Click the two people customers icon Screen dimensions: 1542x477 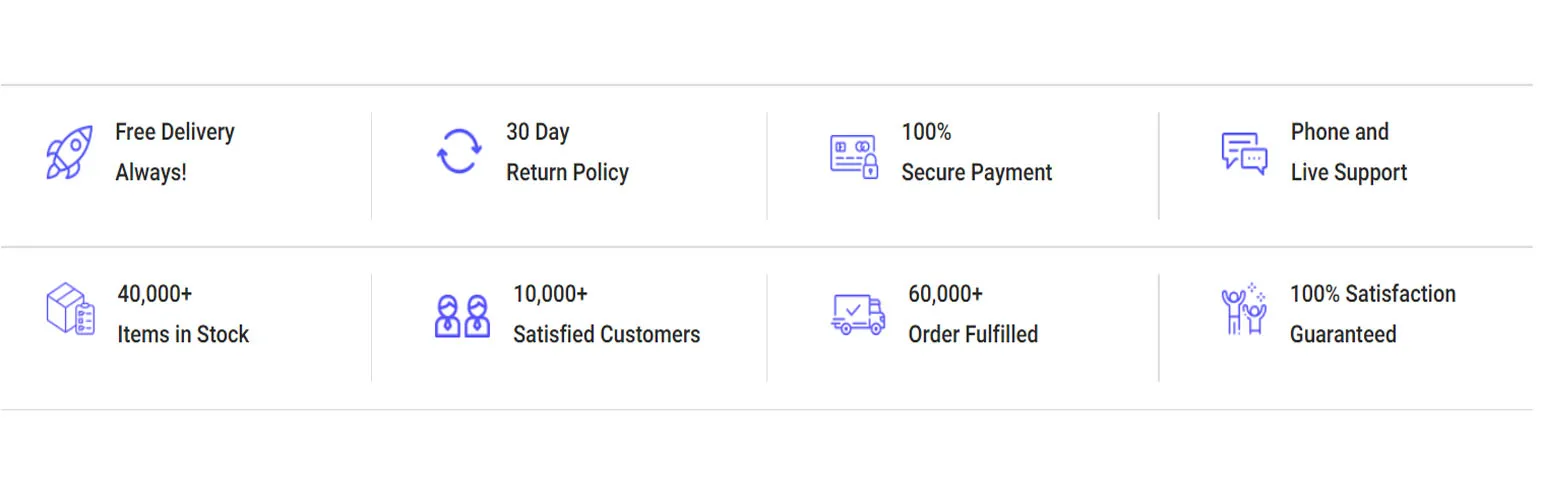pos(462,316)
